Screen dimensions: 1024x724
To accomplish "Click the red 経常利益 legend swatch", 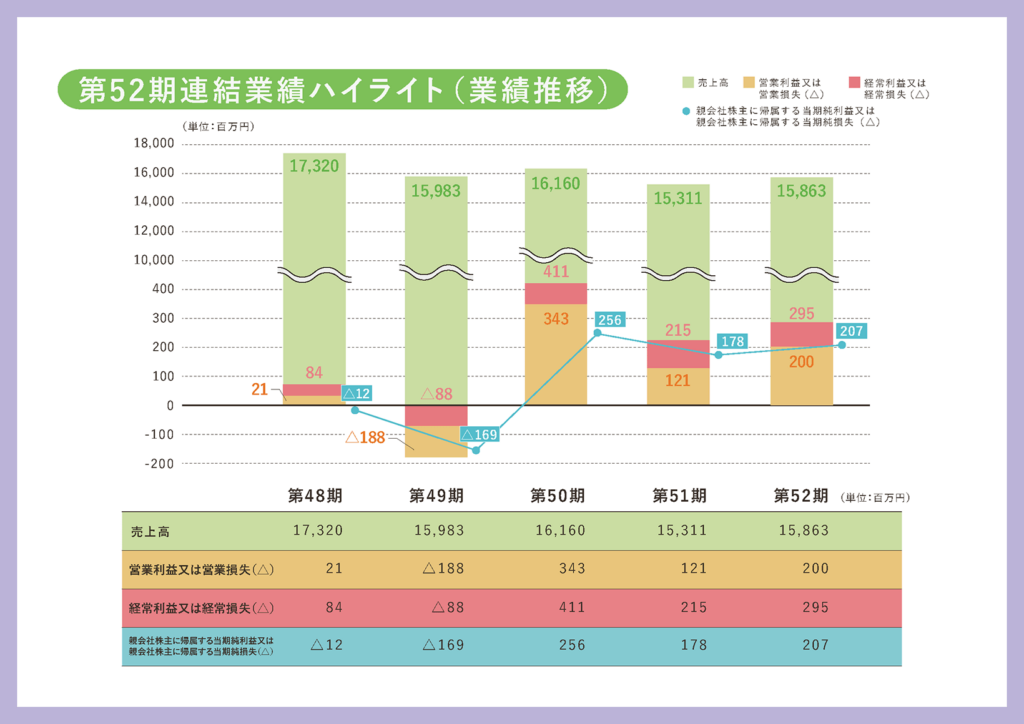I will (854, 81).
